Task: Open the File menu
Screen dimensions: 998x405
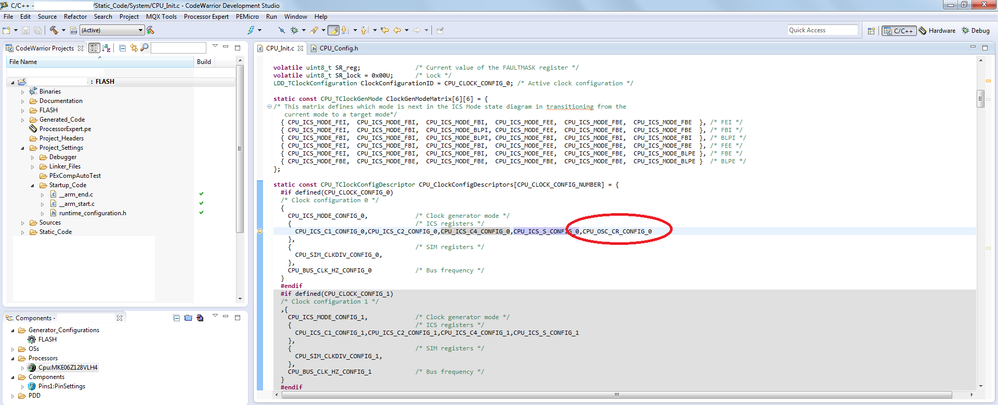Action: pyautogui.click(x=8, y=17)
